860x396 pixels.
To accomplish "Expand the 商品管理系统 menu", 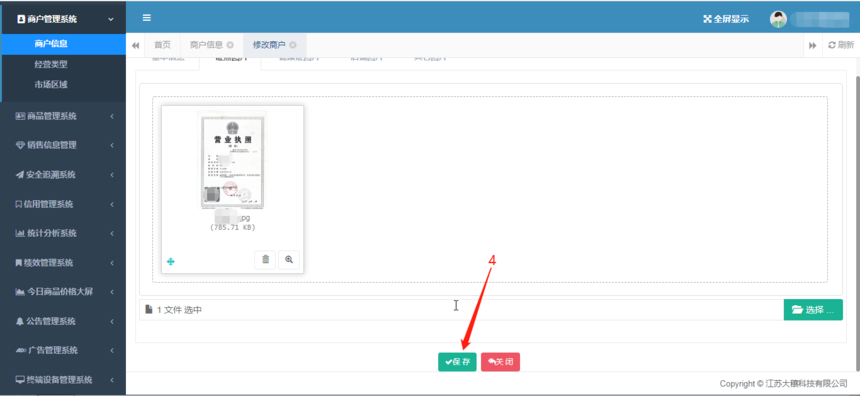I will point(64,116).
